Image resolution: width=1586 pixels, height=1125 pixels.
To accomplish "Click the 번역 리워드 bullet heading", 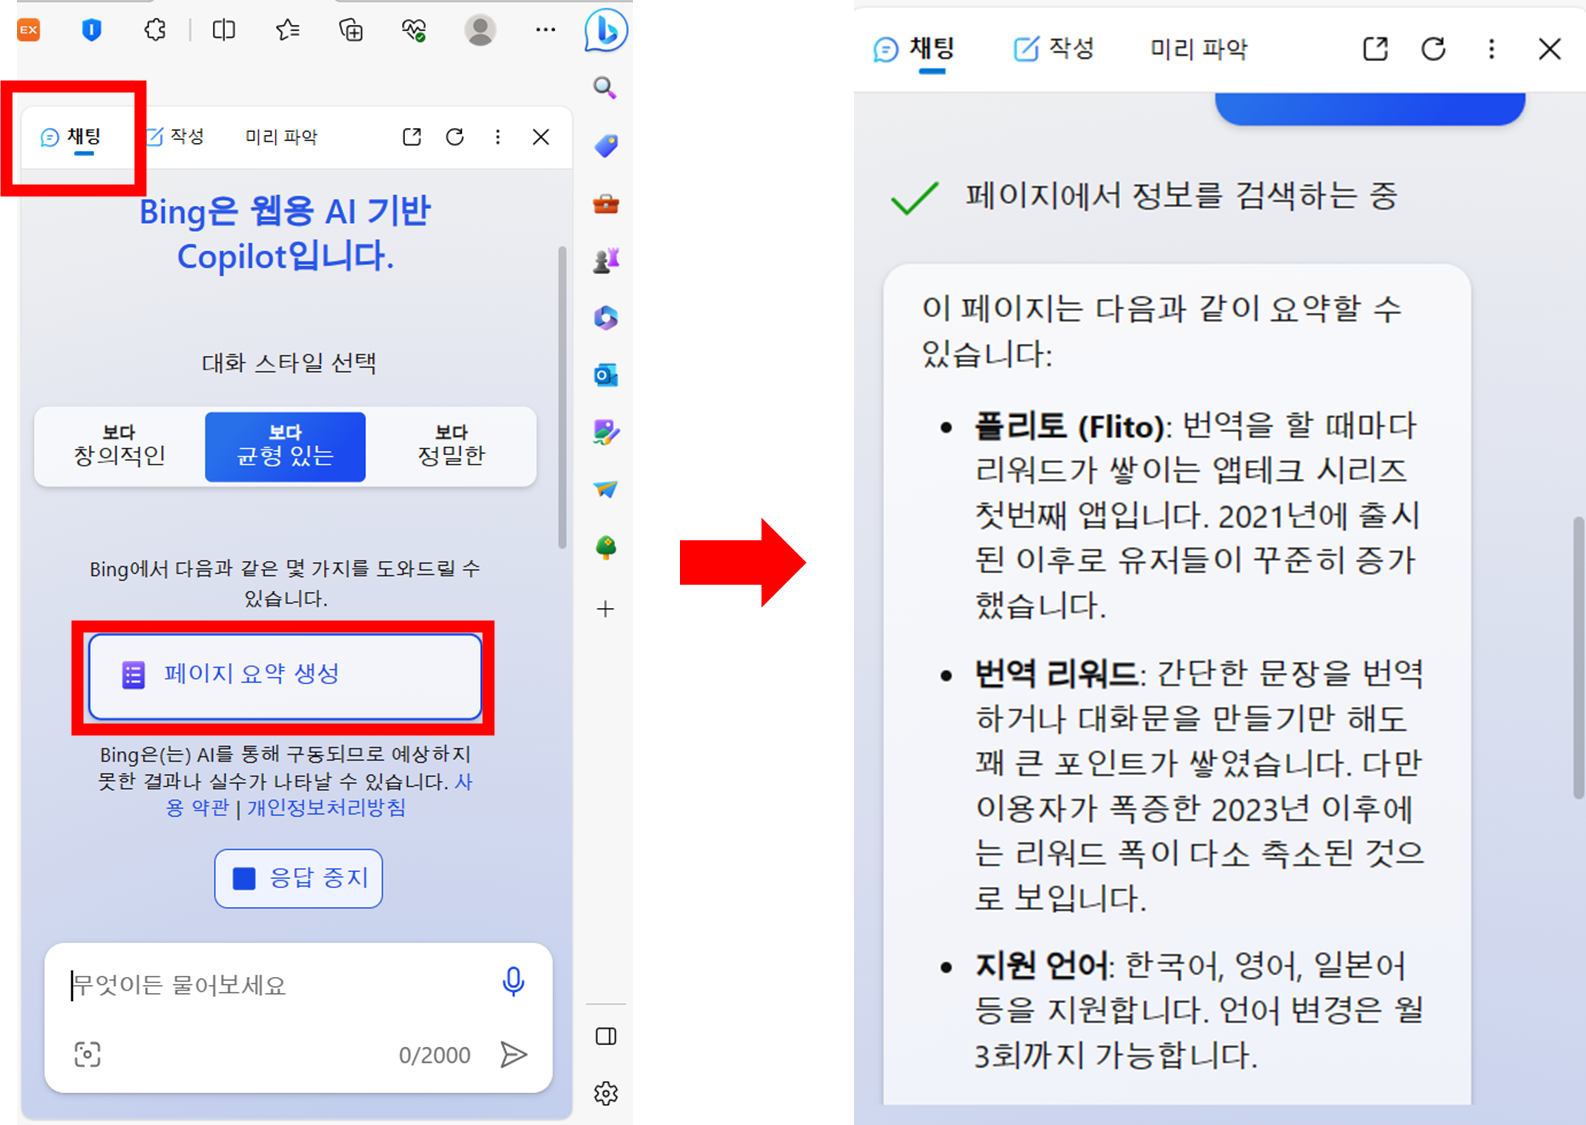I will click(x=1055, y=674).
